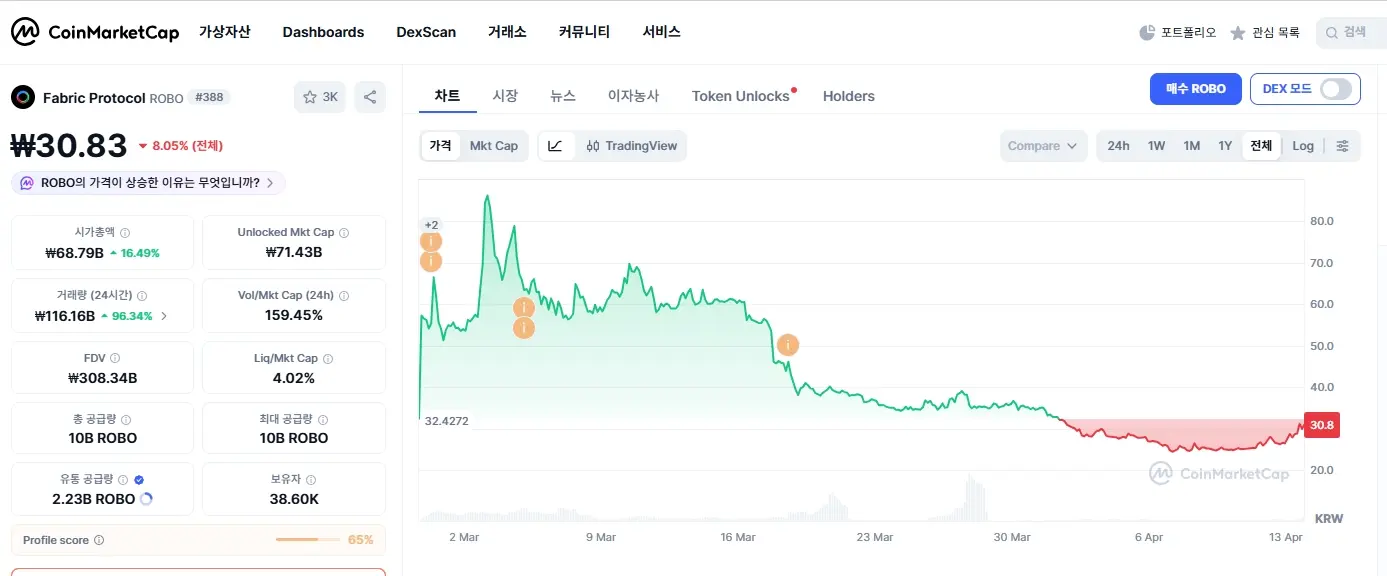Enable Log scale on the chart
The height and width of the screenshot is (576, 1387).
click(1302, 145)
